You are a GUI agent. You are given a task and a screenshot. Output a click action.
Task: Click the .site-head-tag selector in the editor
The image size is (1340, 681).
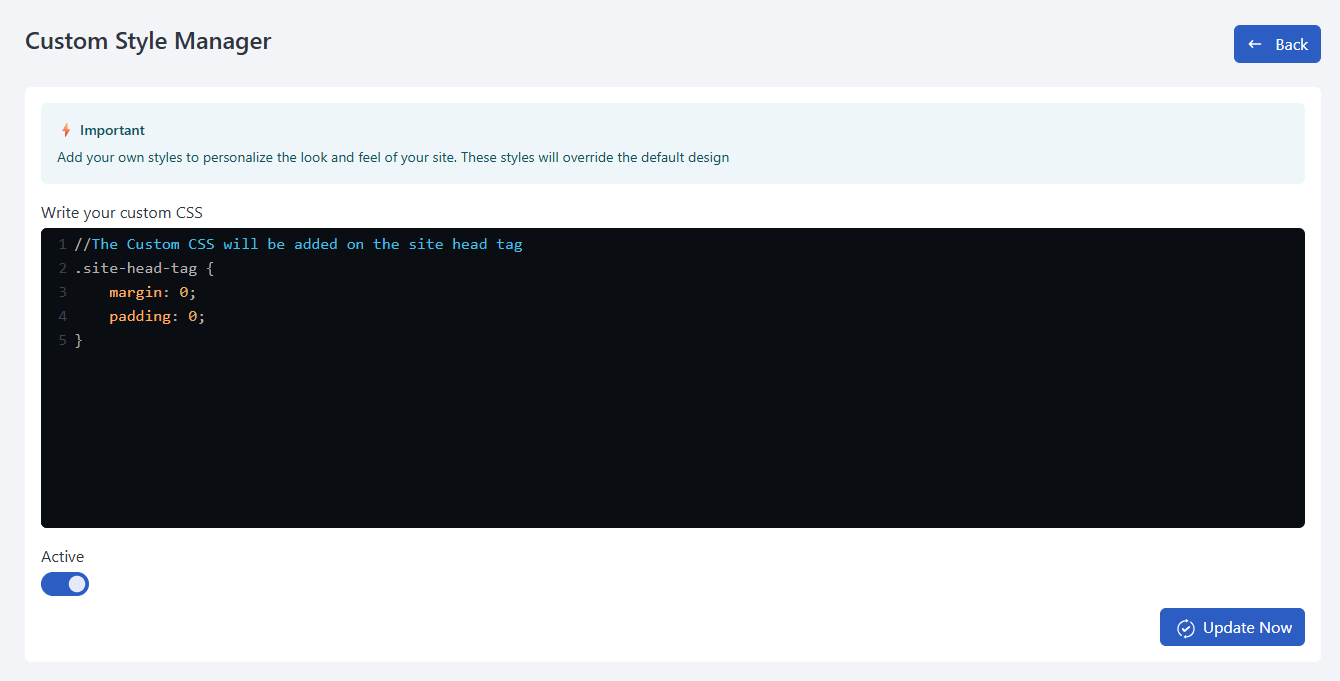[140, 267]
